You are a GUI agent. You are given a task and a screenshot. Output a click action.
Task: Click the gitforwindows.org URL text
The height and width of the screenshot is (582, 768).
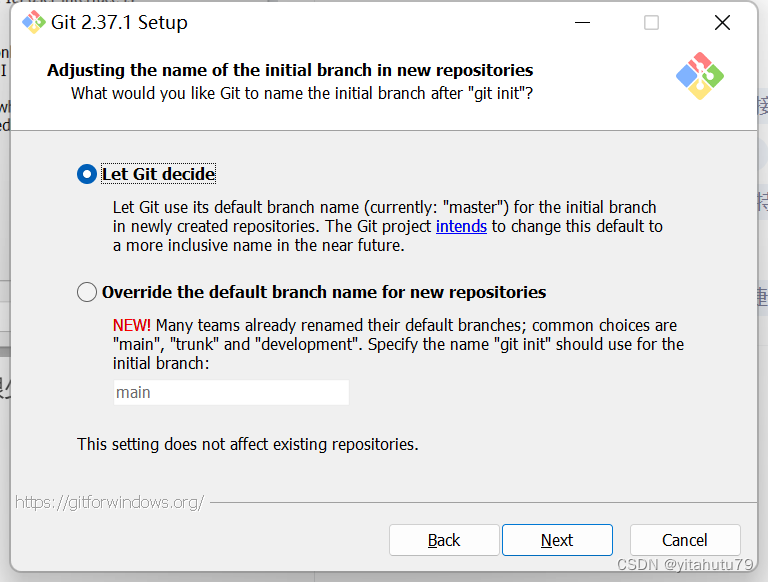pos(110,502)
